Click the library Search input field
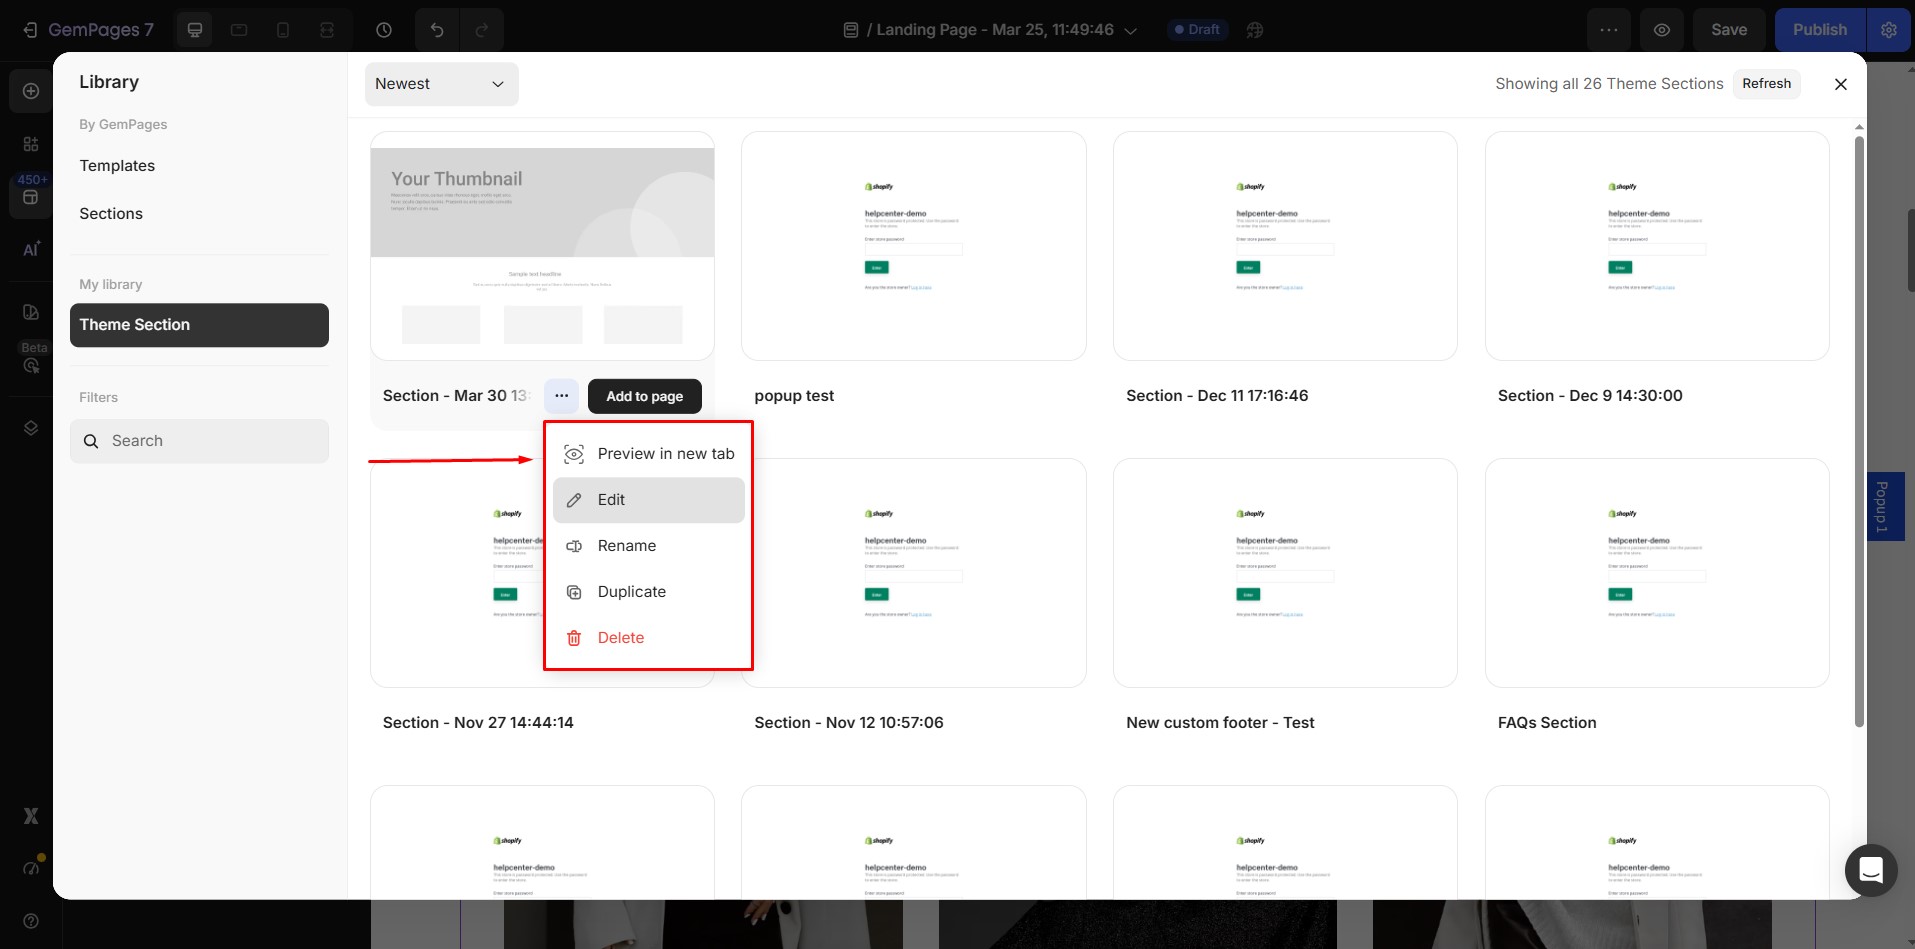 (200, 441)
